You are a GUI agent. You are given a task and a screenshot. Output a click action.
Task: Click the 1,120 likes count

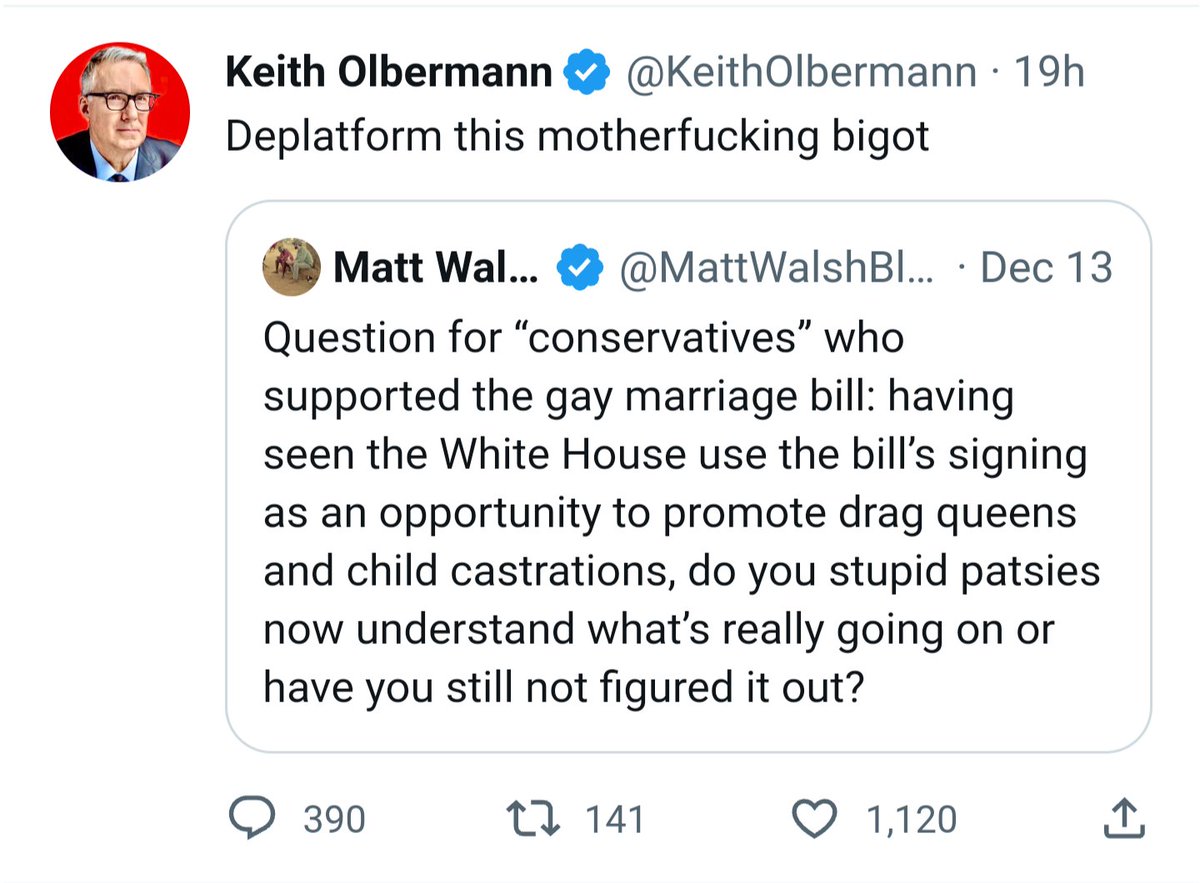(x=911, y=820)
